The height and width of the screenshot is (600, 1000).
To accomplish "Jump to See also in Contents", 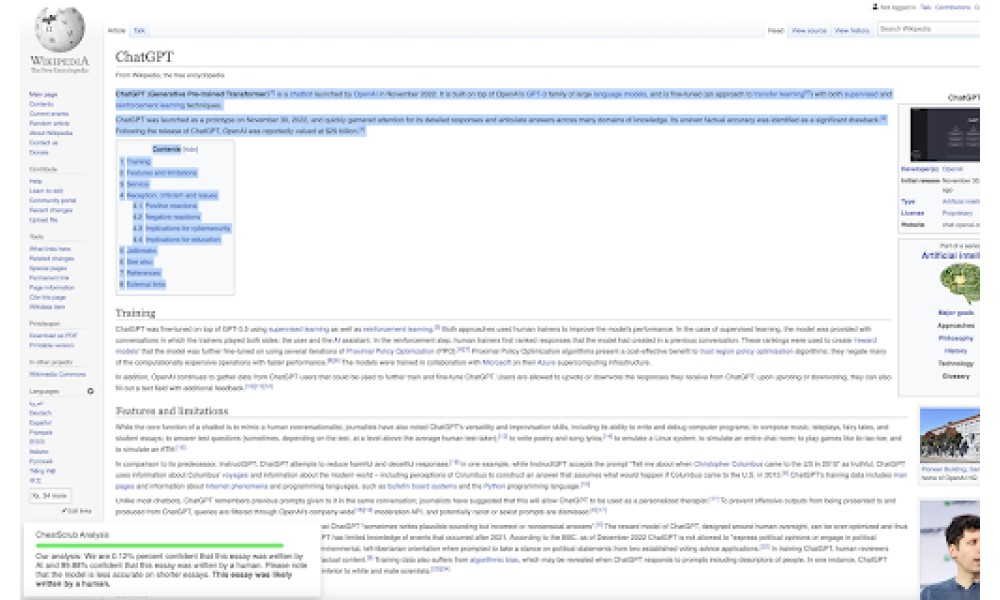I will coord(139,261).
